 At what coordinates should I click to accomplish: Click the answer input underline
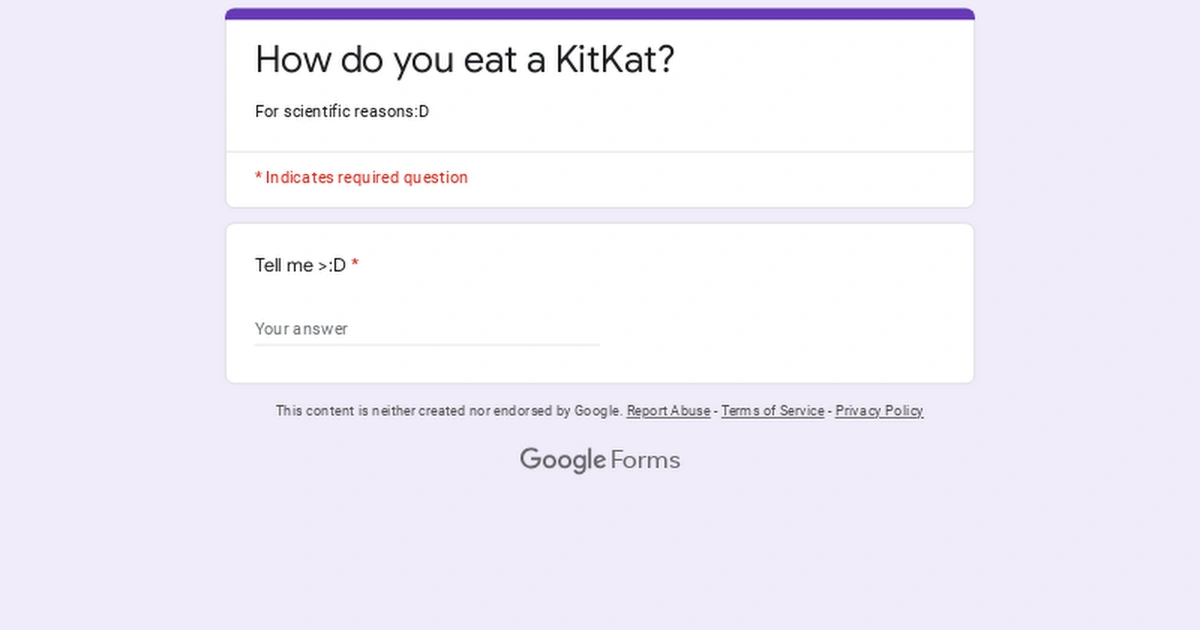tap(427, 345)
